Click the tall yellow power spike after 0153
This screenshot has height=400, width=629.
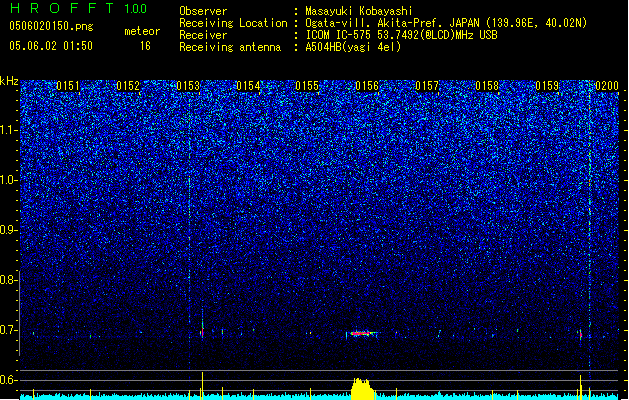(x=202, y=386)
